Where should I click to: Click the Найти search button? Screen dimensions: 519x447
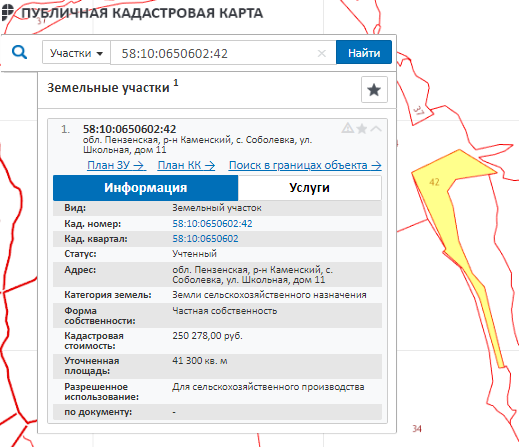pos(364,53)
